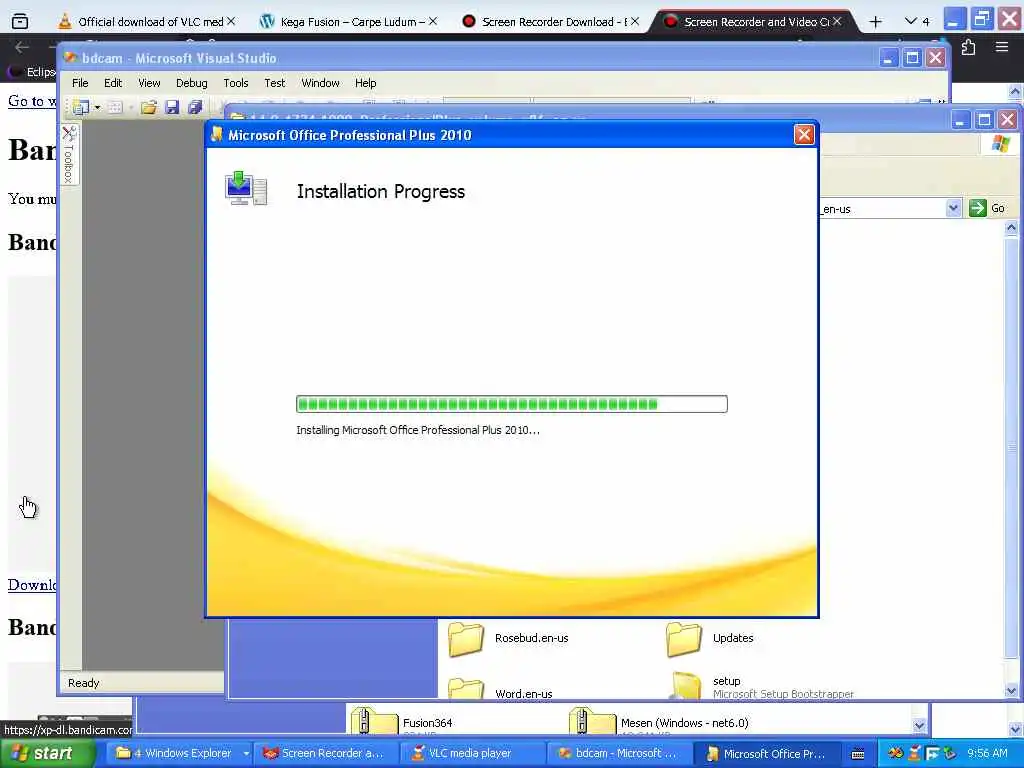Click the Add New Item toolbar icon
The width and height of the screenshot is (1024, 768).
115,107
